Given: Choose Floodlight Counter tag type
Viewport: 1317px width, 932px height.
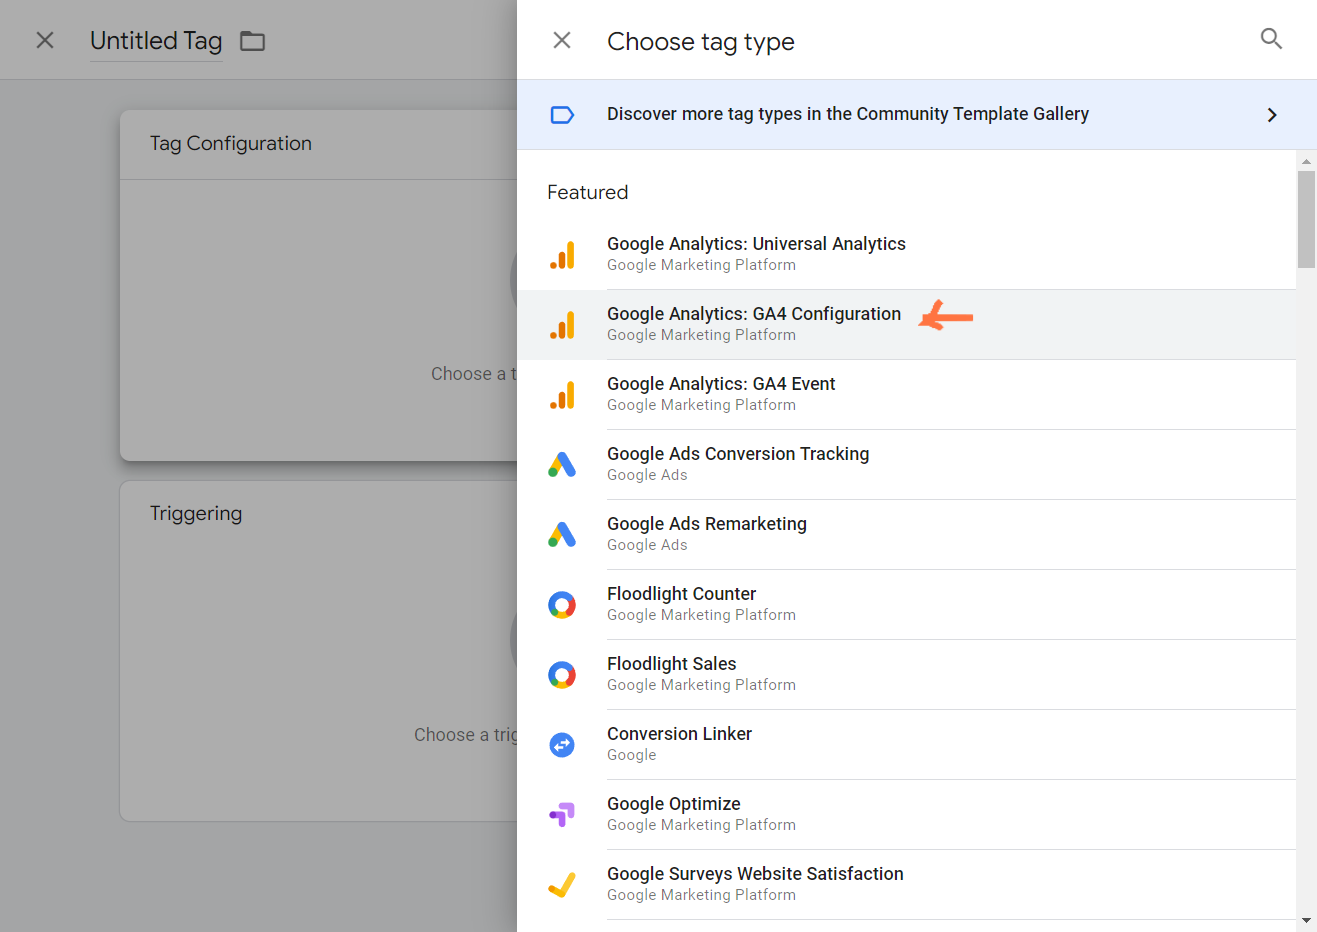Looking at the screenshot, I should click(x=906, y=605).
